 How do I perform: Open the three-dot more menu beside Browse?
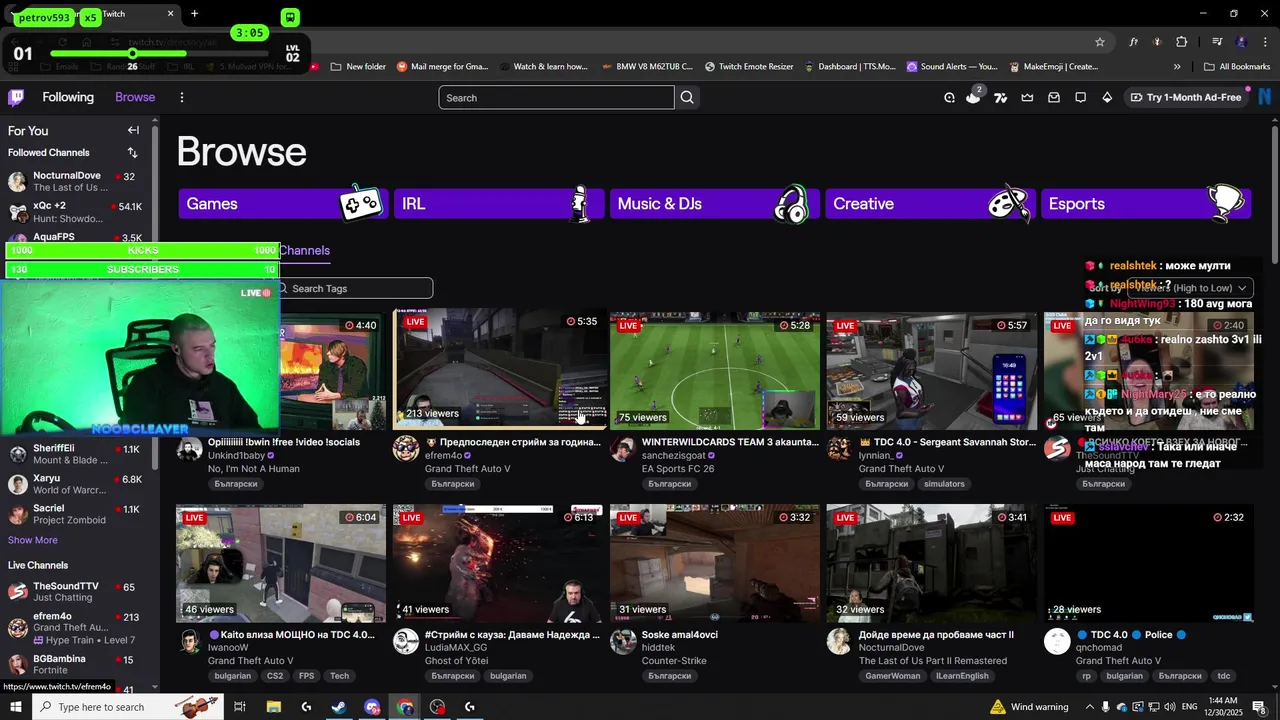tap(182, 97)
